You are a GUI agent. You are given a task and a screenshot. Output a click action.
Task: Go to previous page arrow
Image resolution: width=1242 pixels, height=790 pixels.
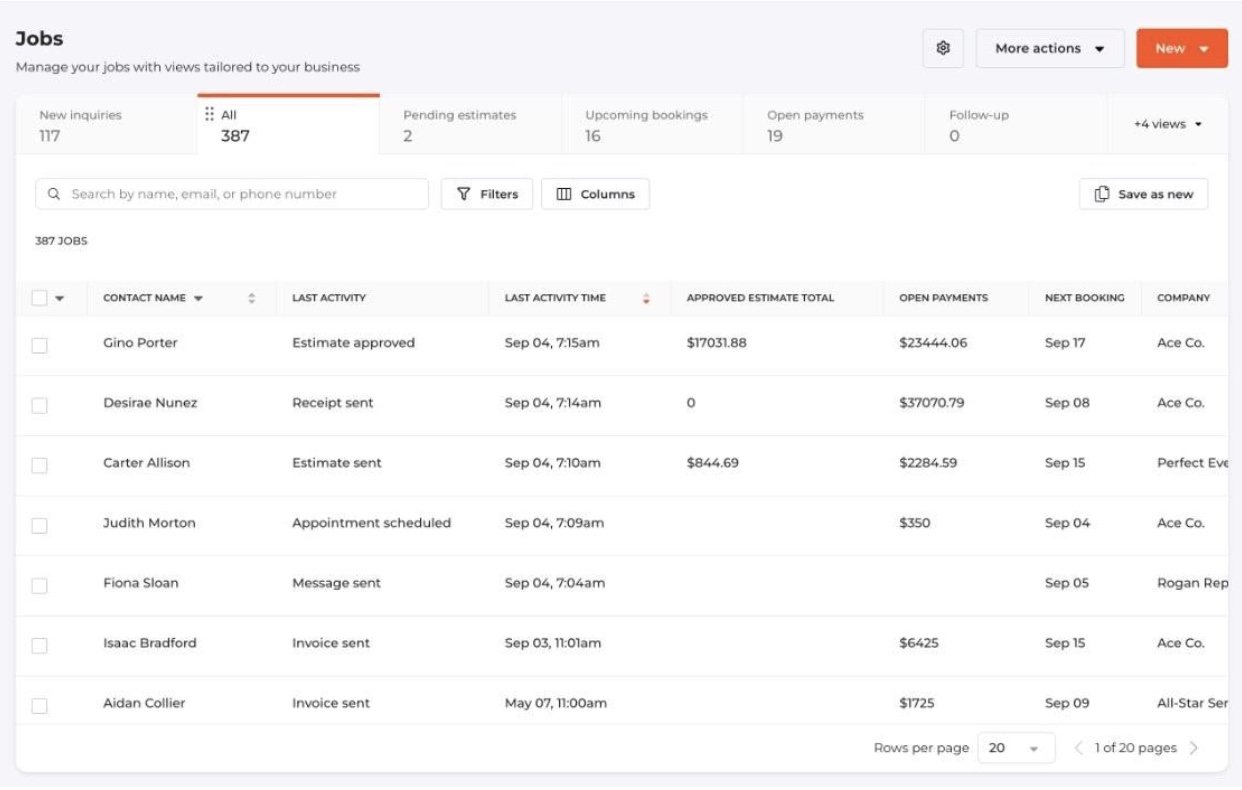[x=1078, y=748]
